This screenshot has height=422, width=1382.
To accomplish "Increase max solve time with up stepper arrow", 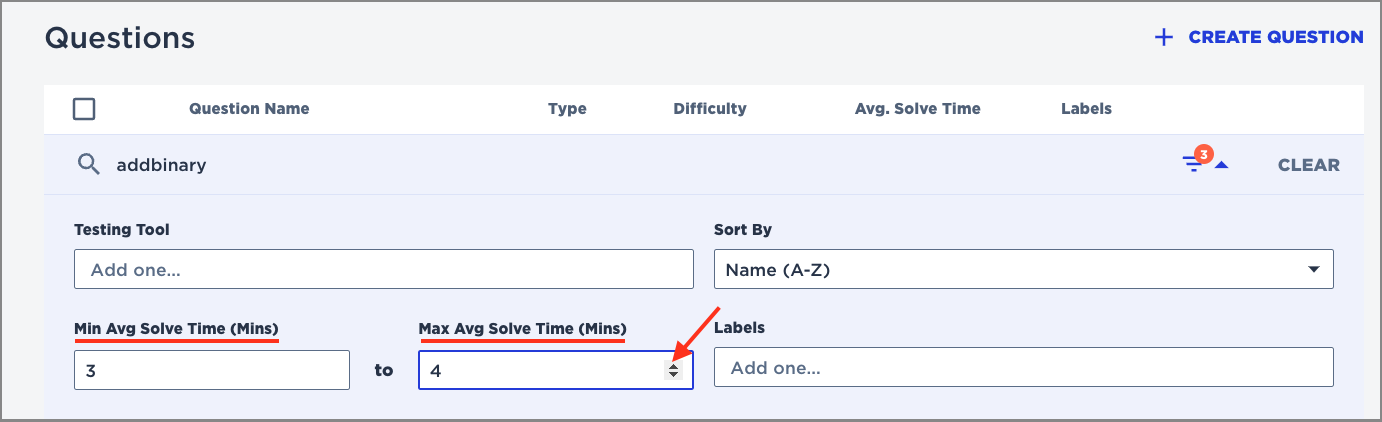I will pyautogui.click(x=674, y=365).
